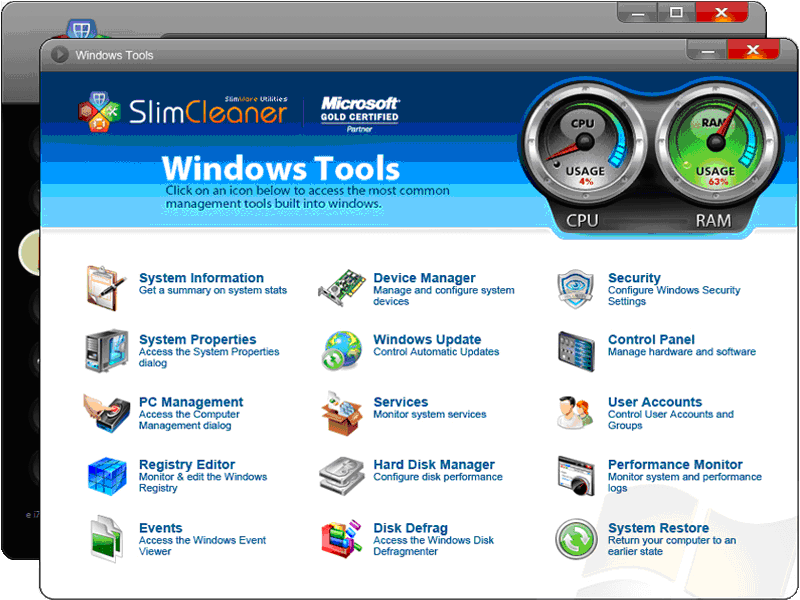This screenshot has height=600, width=800.
Task: Open the User Accounts people icon
Action: pos(575,412)
